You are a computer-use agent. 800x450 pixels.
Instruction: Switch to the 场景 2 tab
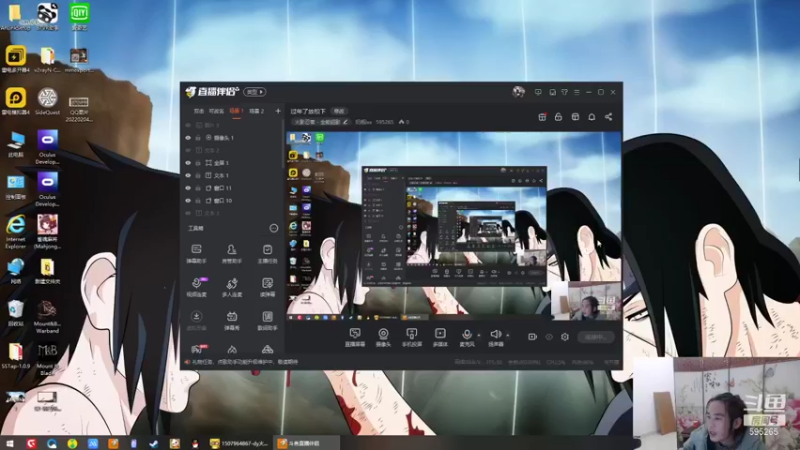[x=257, y=111]
